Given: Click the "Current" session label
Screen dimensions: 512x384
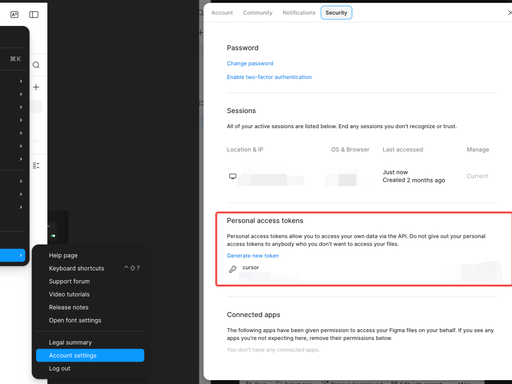Looking at the screenshot, I should pyautogui.click(x=477, y=176).
